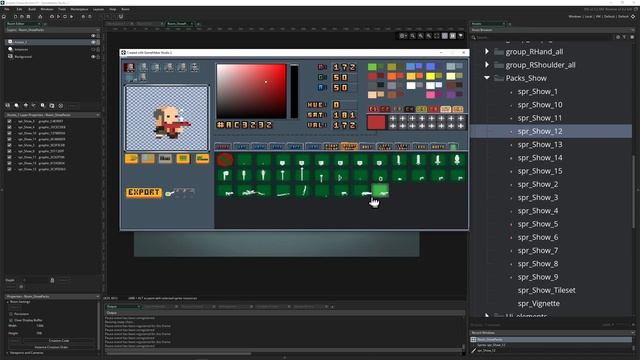Expand the group_RHand_all folder

487,51
